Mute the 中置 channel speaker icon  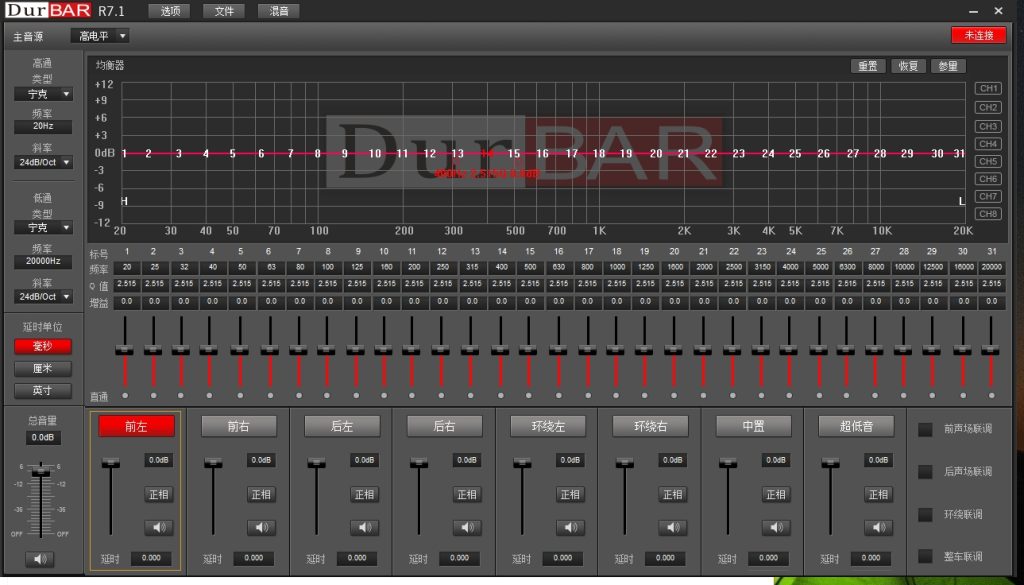click(776, 527)
